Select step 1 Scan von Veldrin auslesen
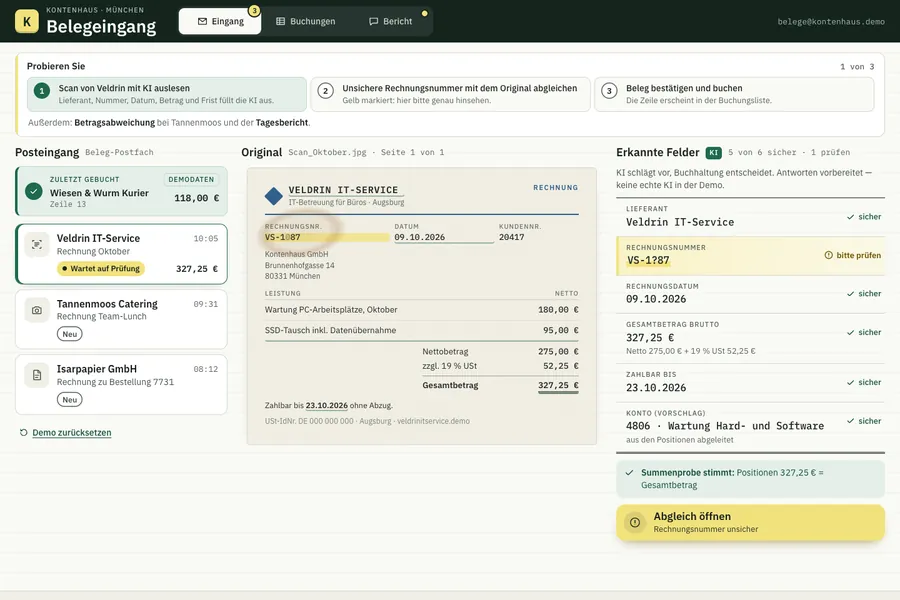The image size is (900, 600). click(x=167, y=94)
